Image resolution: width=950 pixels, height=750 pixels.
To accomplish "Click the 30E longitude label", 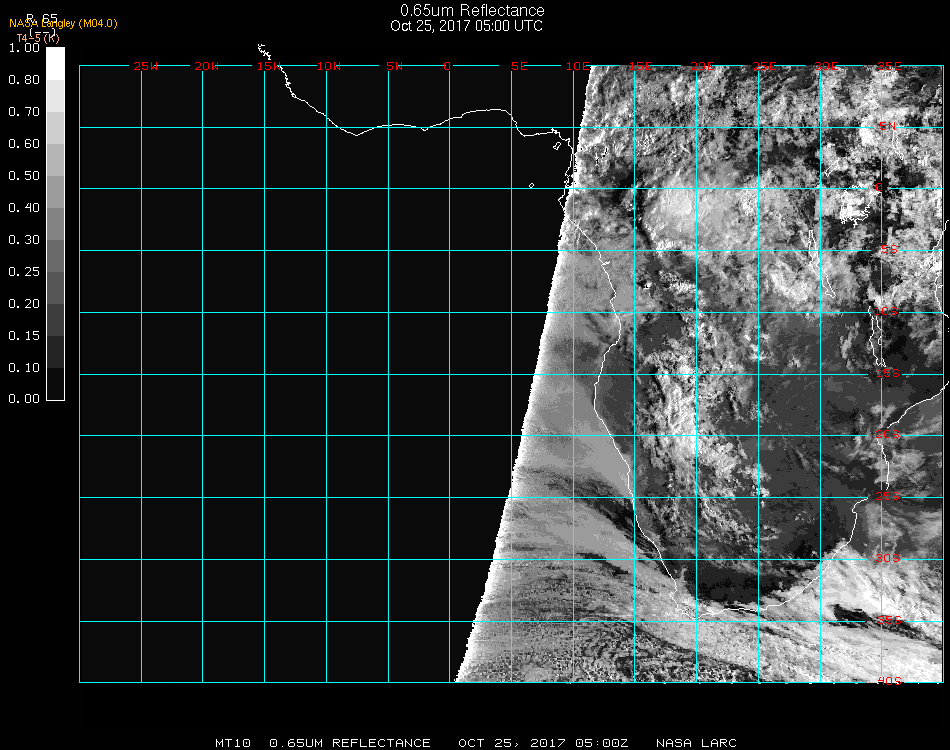I will pos(826,66).
